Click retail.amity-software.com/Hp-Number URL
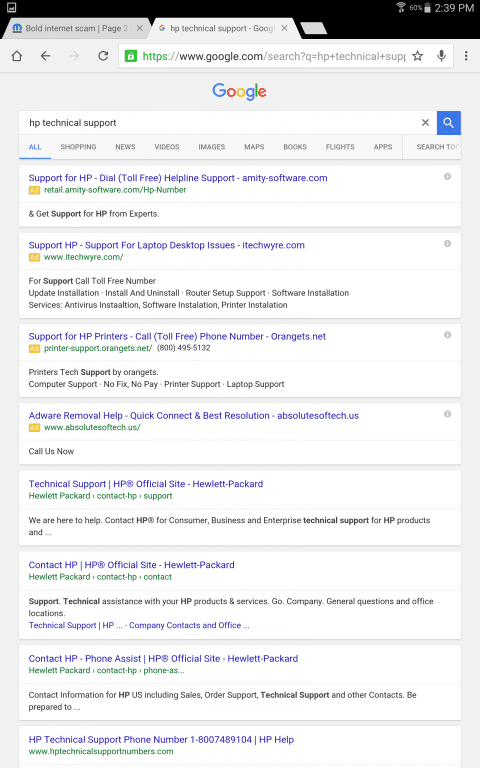The width and height of the screenshot is (480, 768). tap(115, 190)
